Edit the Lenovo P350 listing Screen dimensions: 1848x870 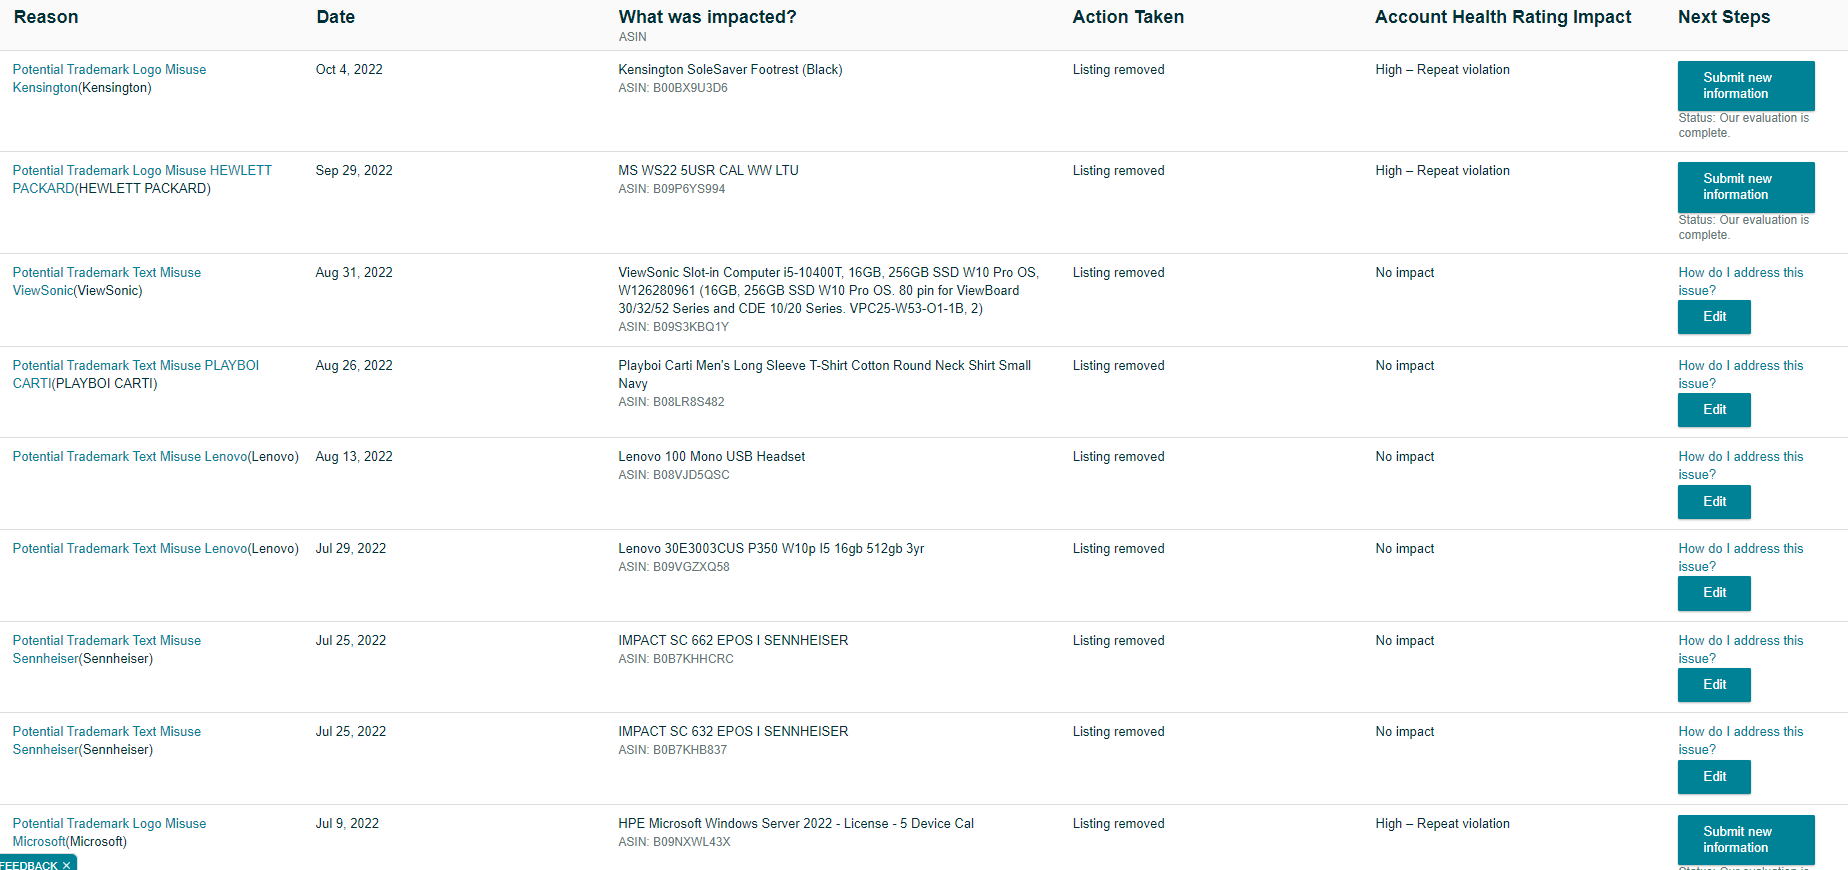pyautogui.click(x=1714, y=593)
